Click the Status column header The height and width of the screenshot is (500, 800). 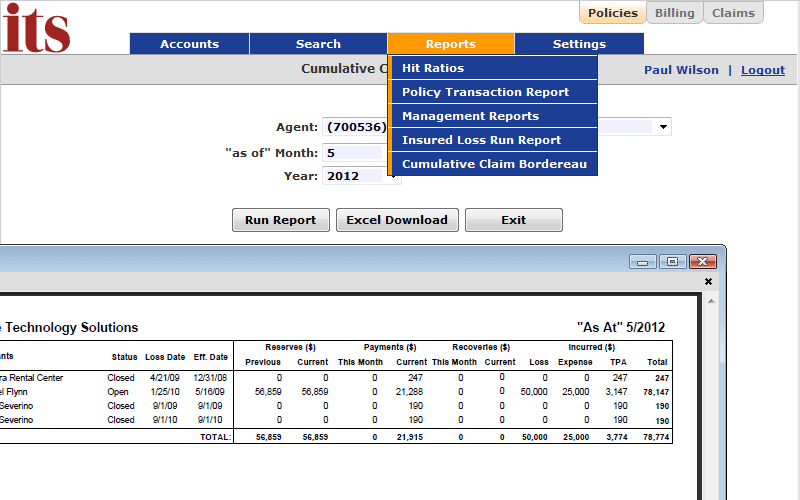pyautogui.click(x=124, y=357)
